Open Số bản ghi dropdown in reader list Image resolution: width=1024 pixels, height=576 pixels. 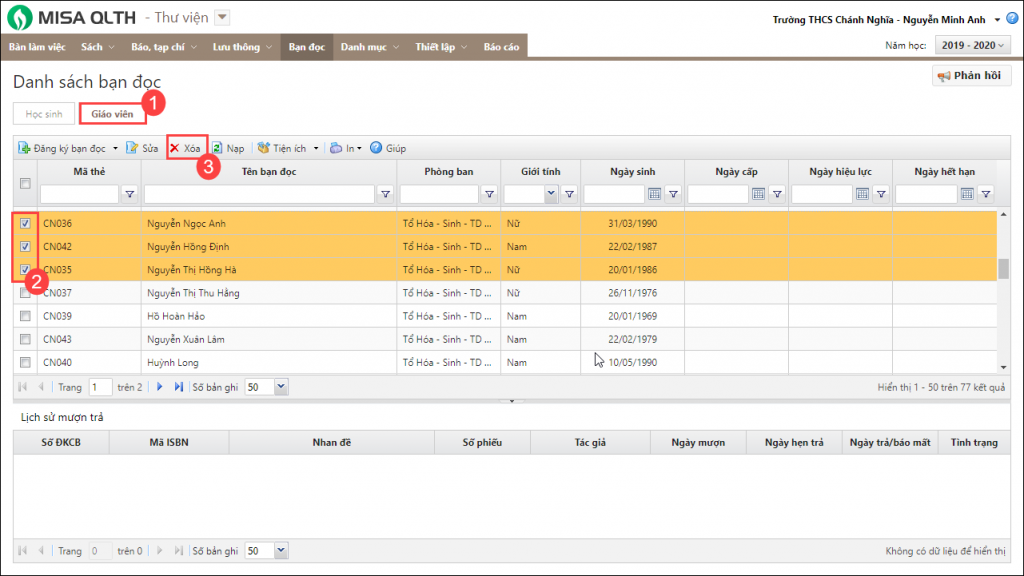point(280,386)
